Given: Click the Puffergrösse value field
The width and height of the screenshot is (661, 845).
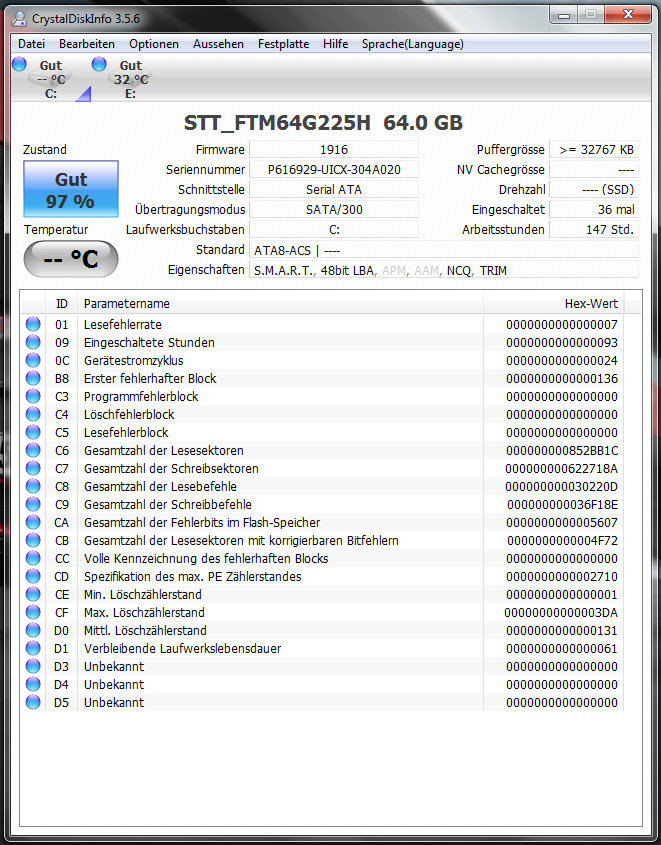Looking at the screenshot, I should point(594,149).
